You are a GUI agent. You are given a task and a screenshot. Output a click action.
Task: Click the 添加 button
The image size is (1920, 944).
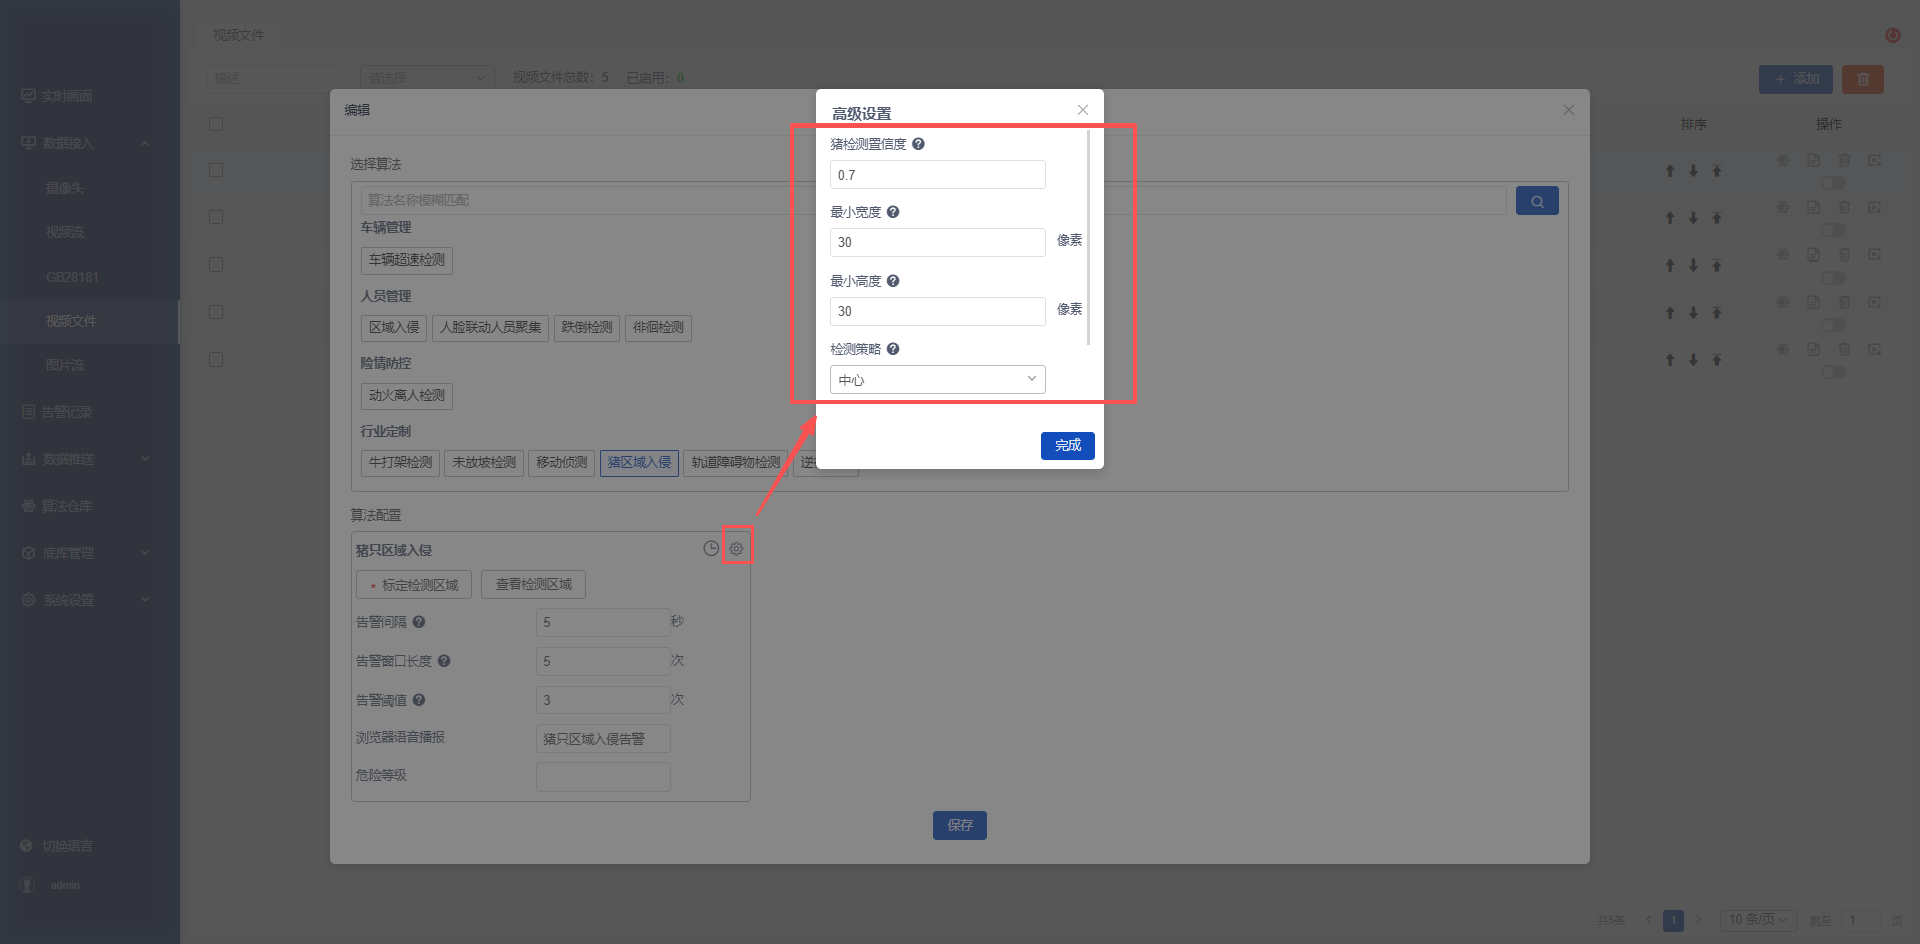pos(1796,79)
